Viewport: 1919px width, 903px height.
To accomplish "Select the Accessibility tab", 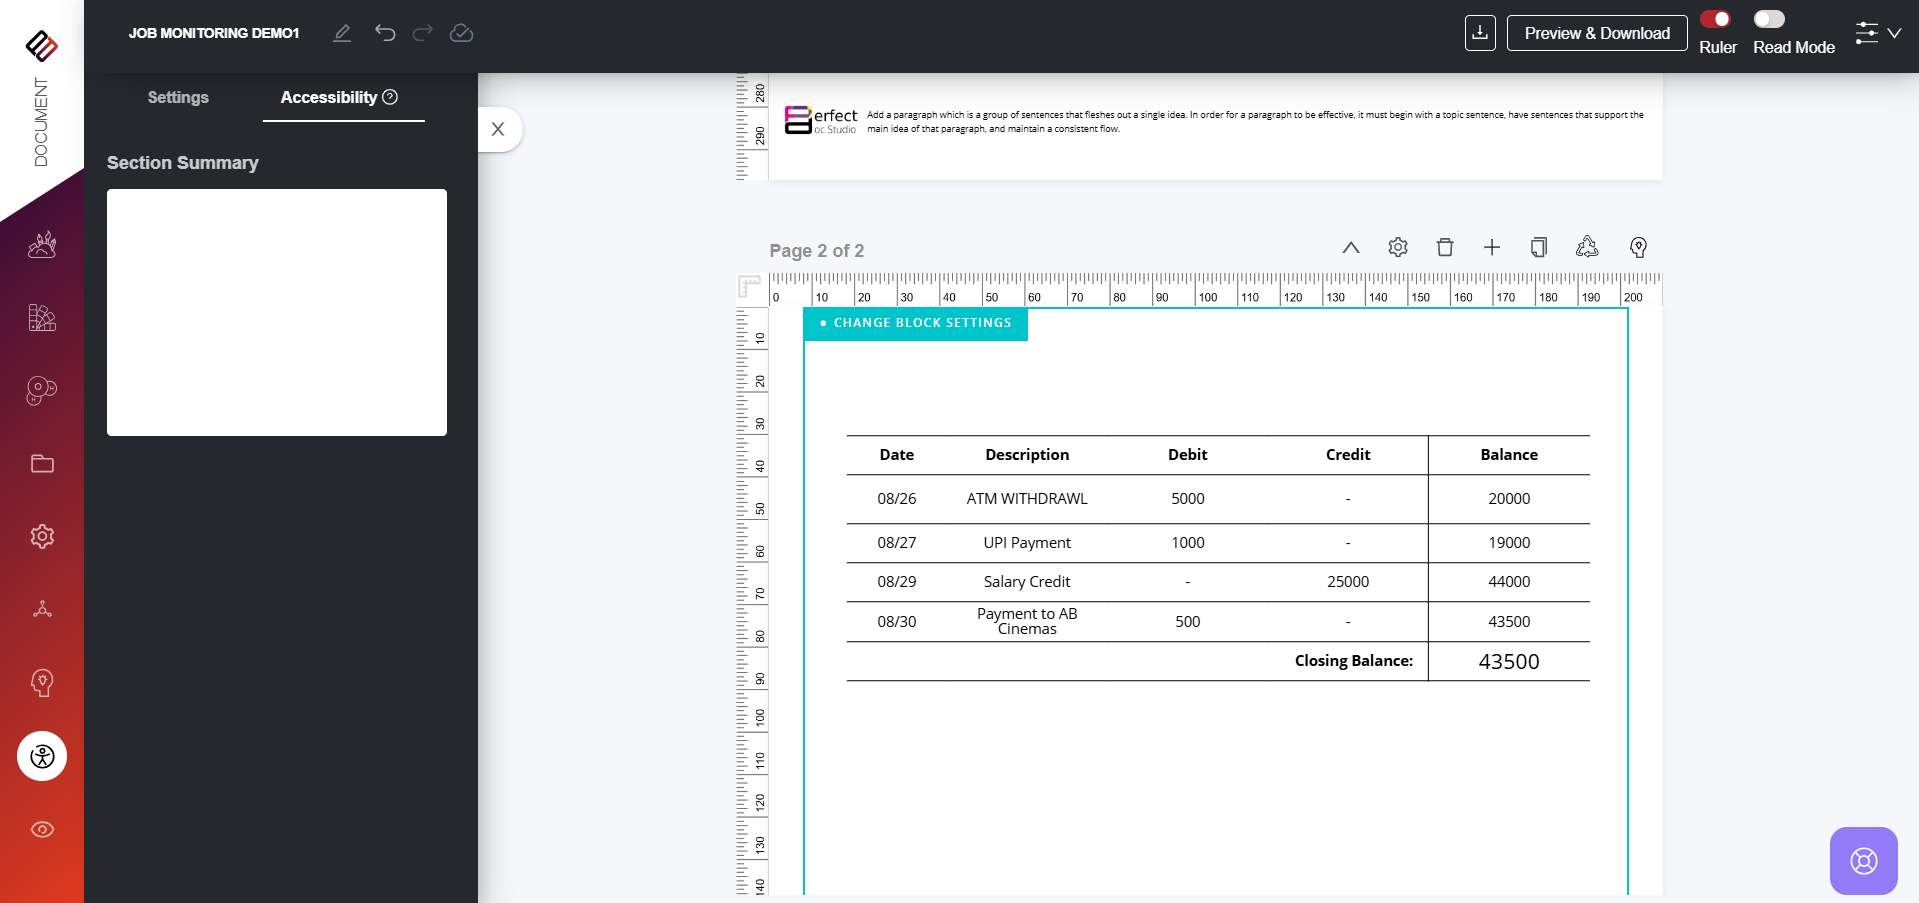I will pos(338,97).
